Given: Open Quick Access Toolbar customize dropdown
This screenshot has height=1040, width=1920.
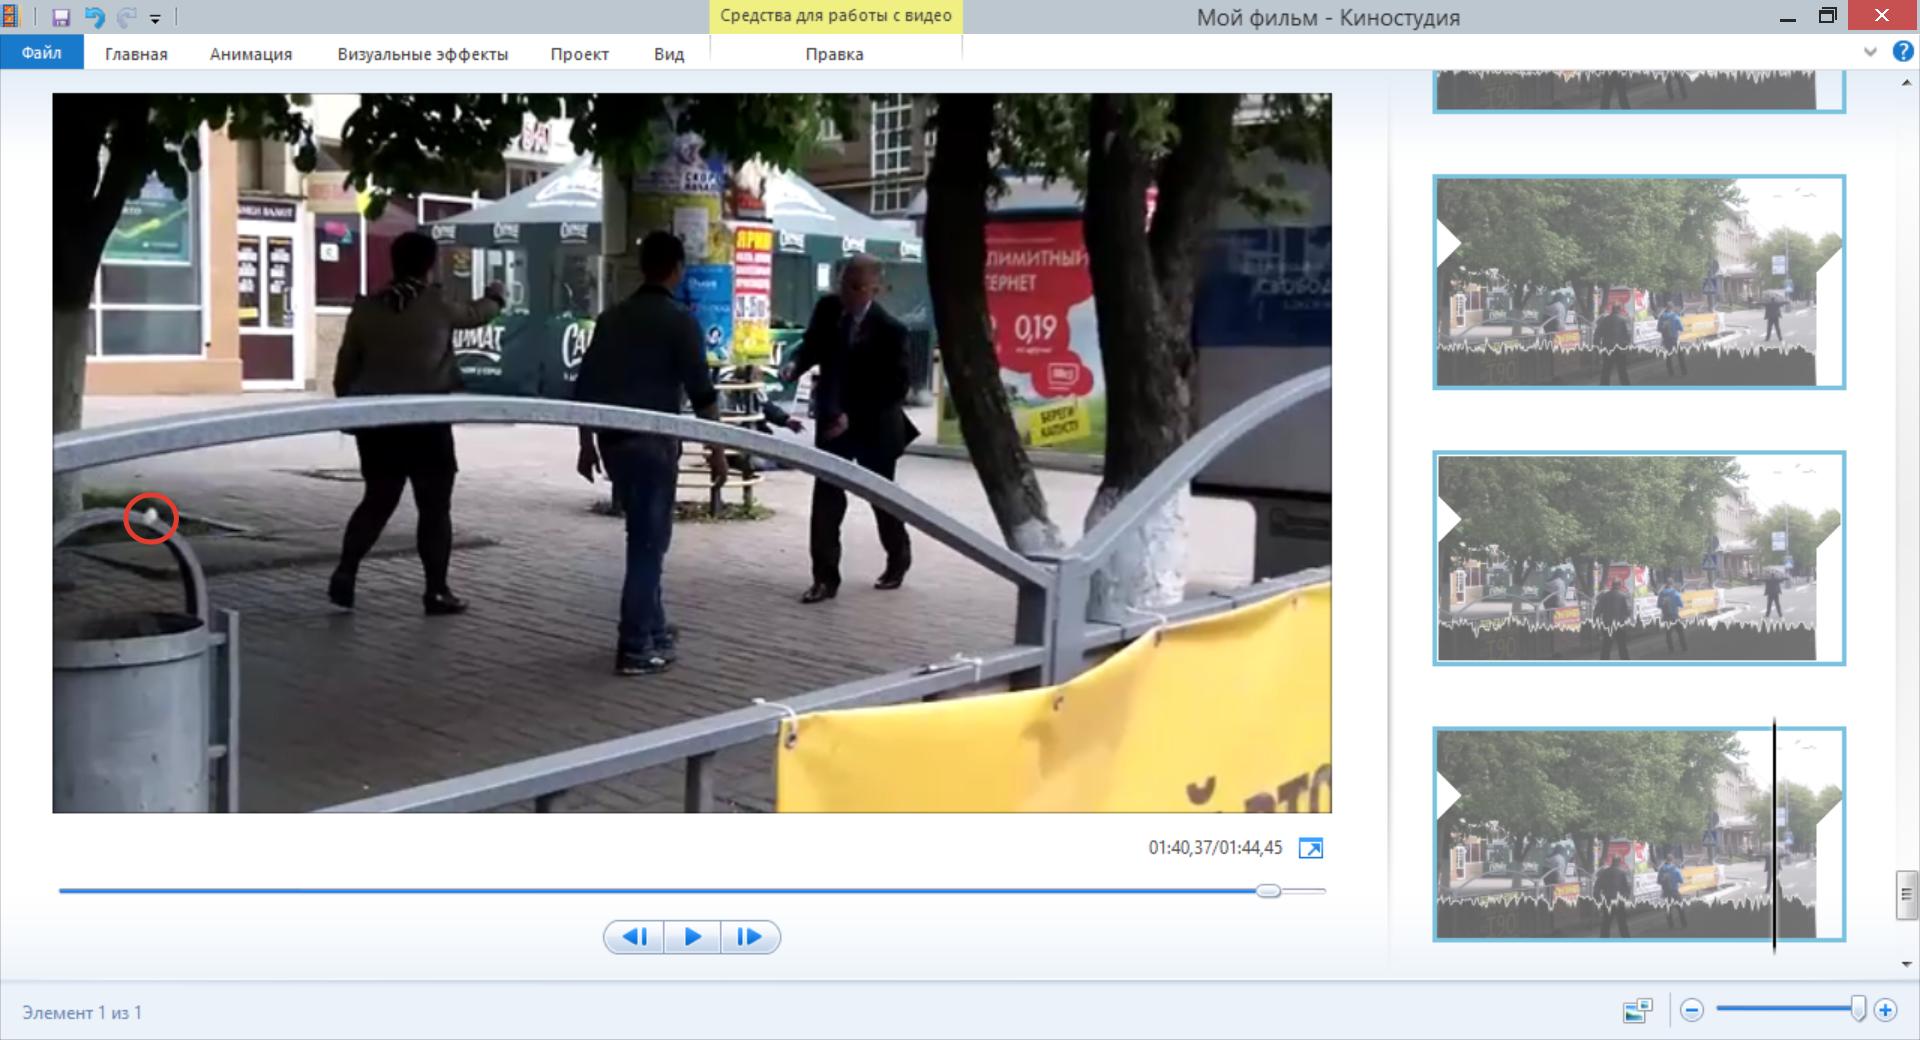Looking at the screenshot, I should pos(155,18).
